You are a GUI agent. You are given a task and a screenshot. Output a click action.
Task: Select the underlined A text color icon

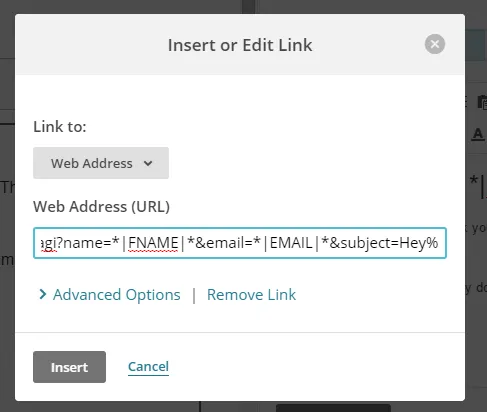[x=478, y=134]
